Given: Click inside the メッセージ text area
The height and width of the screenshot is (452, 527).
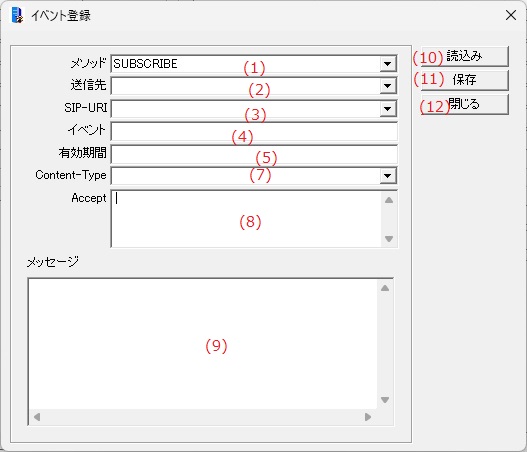Looking at the screenshot, I should [203, 343].
